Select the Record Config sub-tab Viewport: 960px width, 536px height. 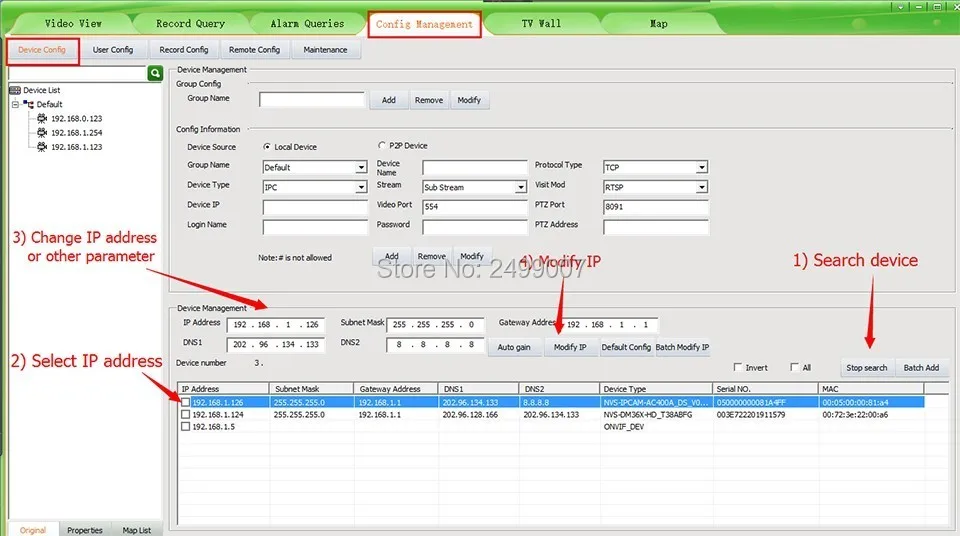(184, 50)
